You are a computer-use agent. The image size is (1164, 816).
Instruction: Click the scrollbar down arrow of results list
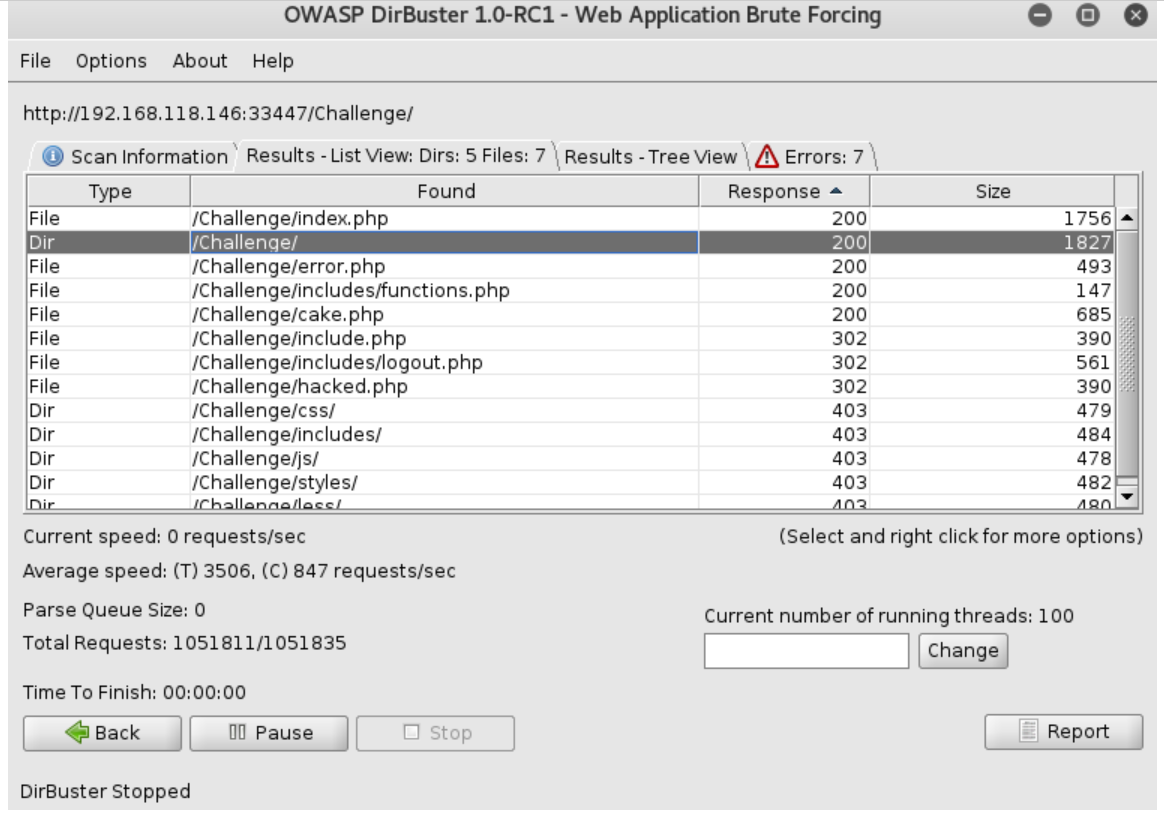[x=1127, y=496]
